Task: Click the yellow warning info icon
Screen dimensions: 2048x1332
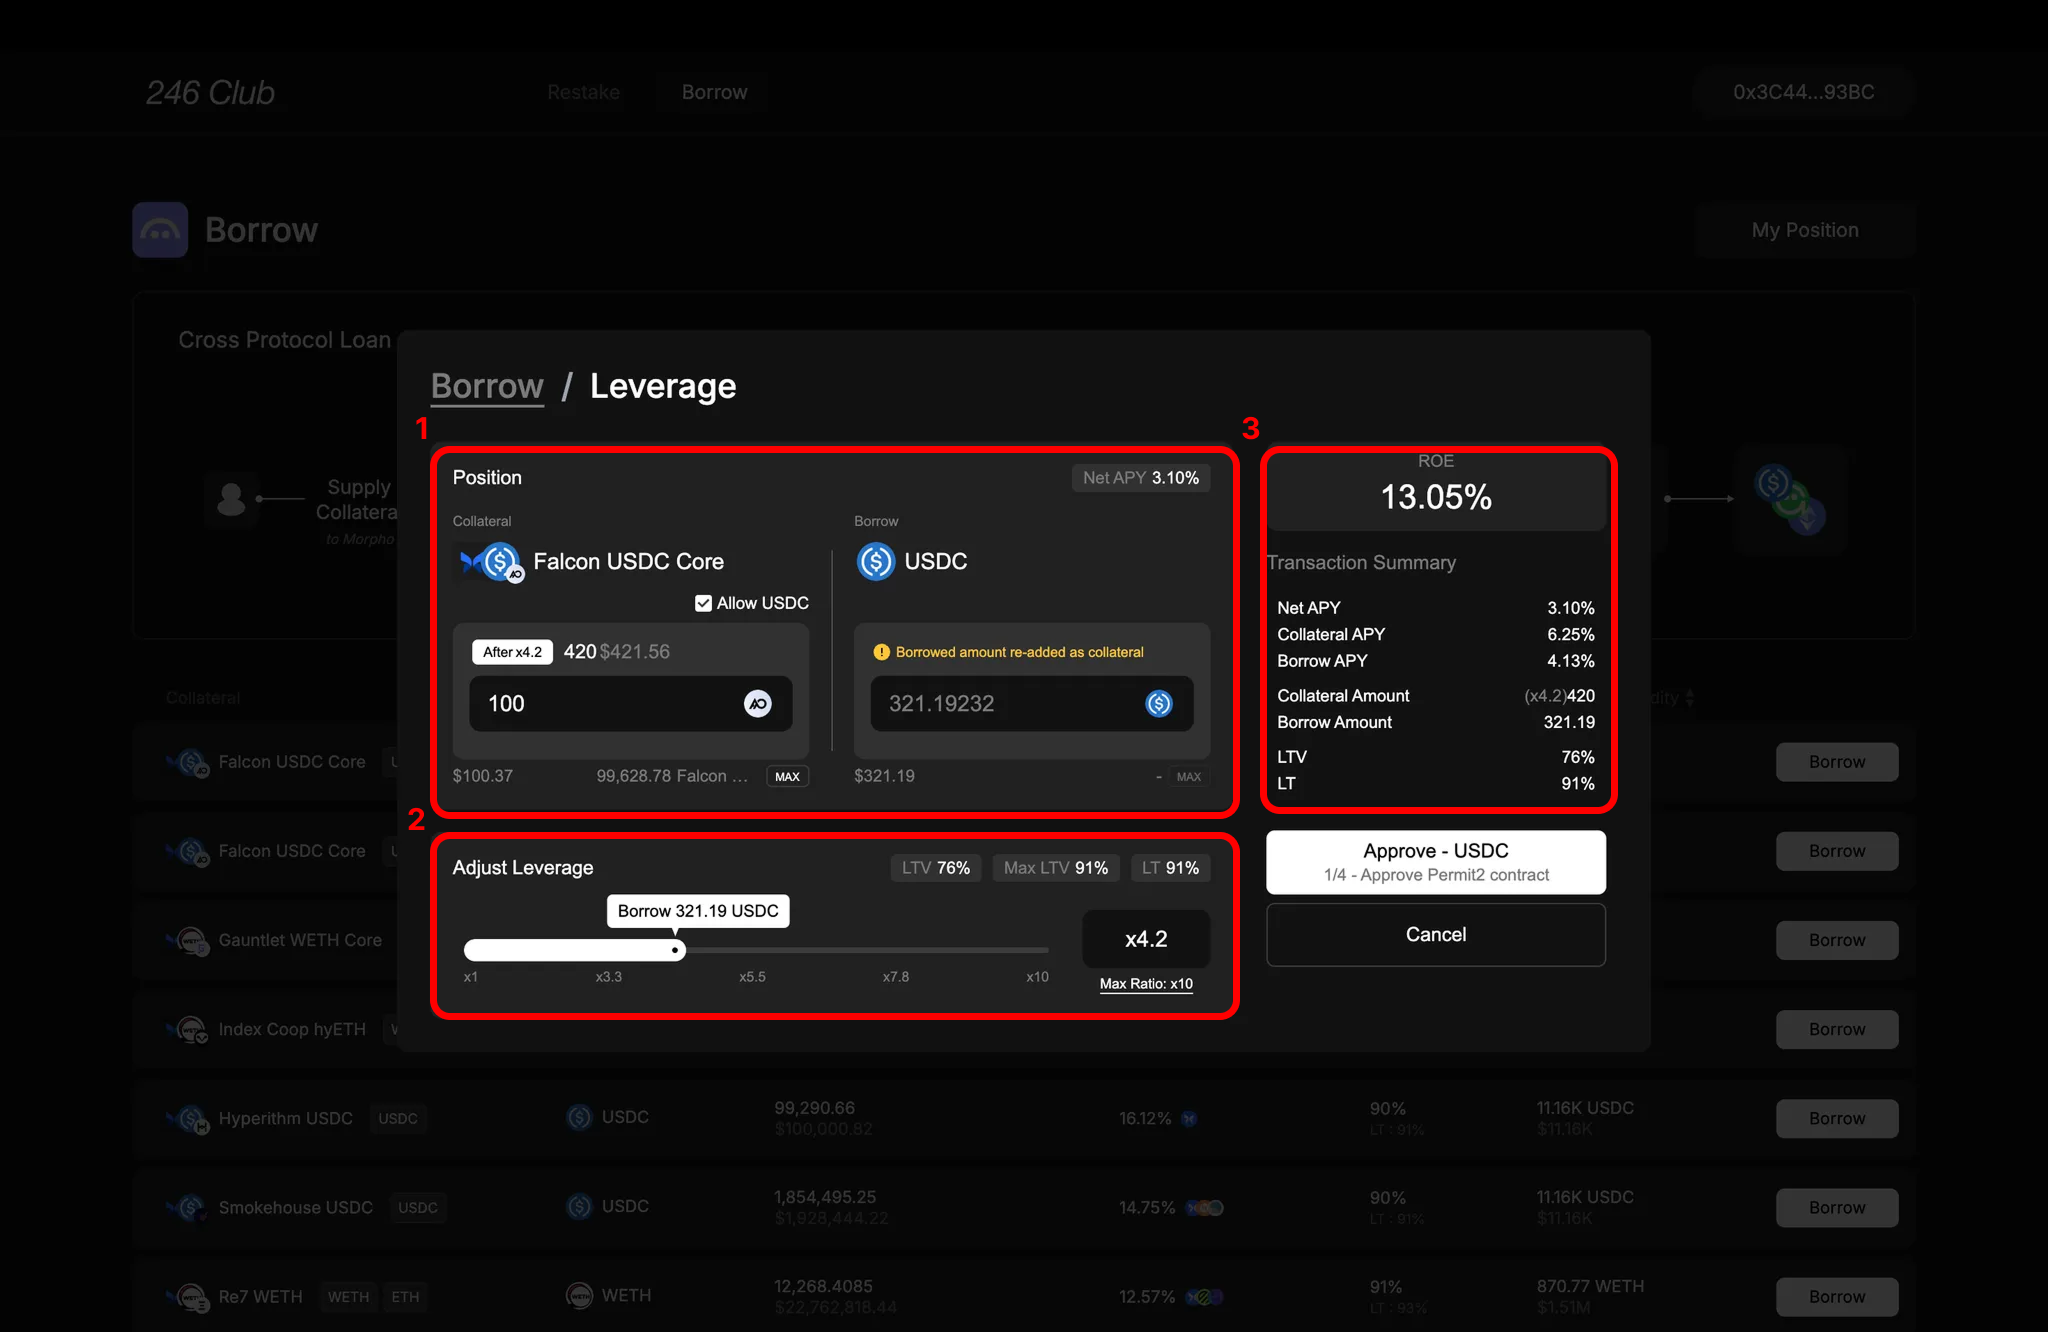Action: [881, 652]
